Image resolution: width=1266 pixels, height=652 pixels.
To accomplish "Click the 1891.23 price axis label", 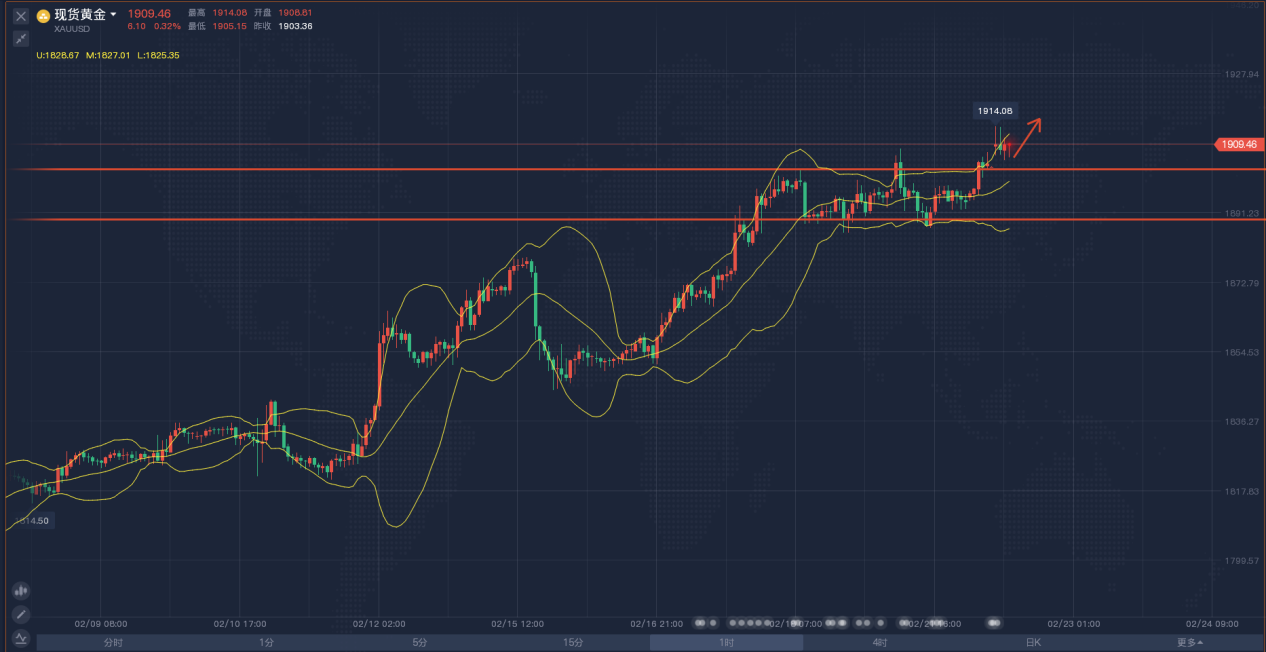I will pos(1240,213).
